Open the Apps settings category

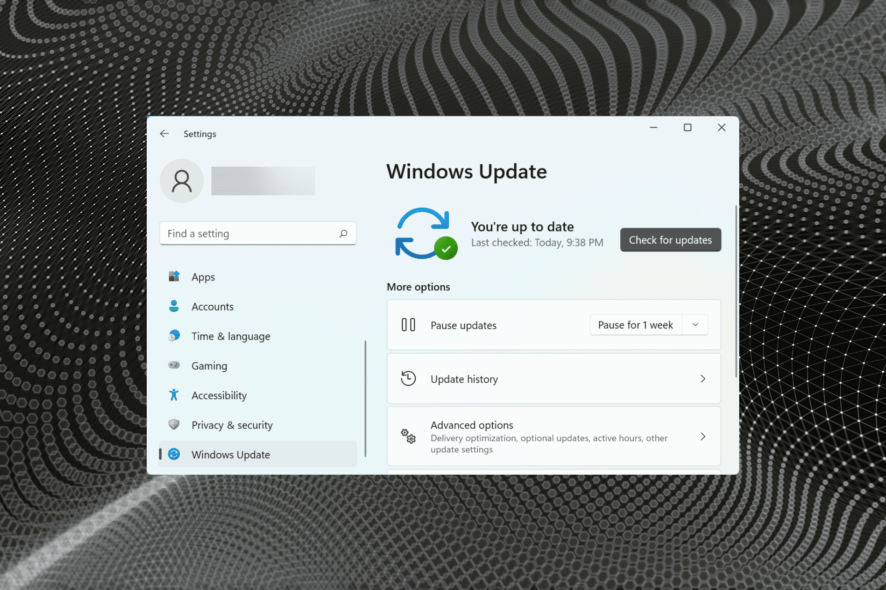pyautogui.click(x=258, y=277)
